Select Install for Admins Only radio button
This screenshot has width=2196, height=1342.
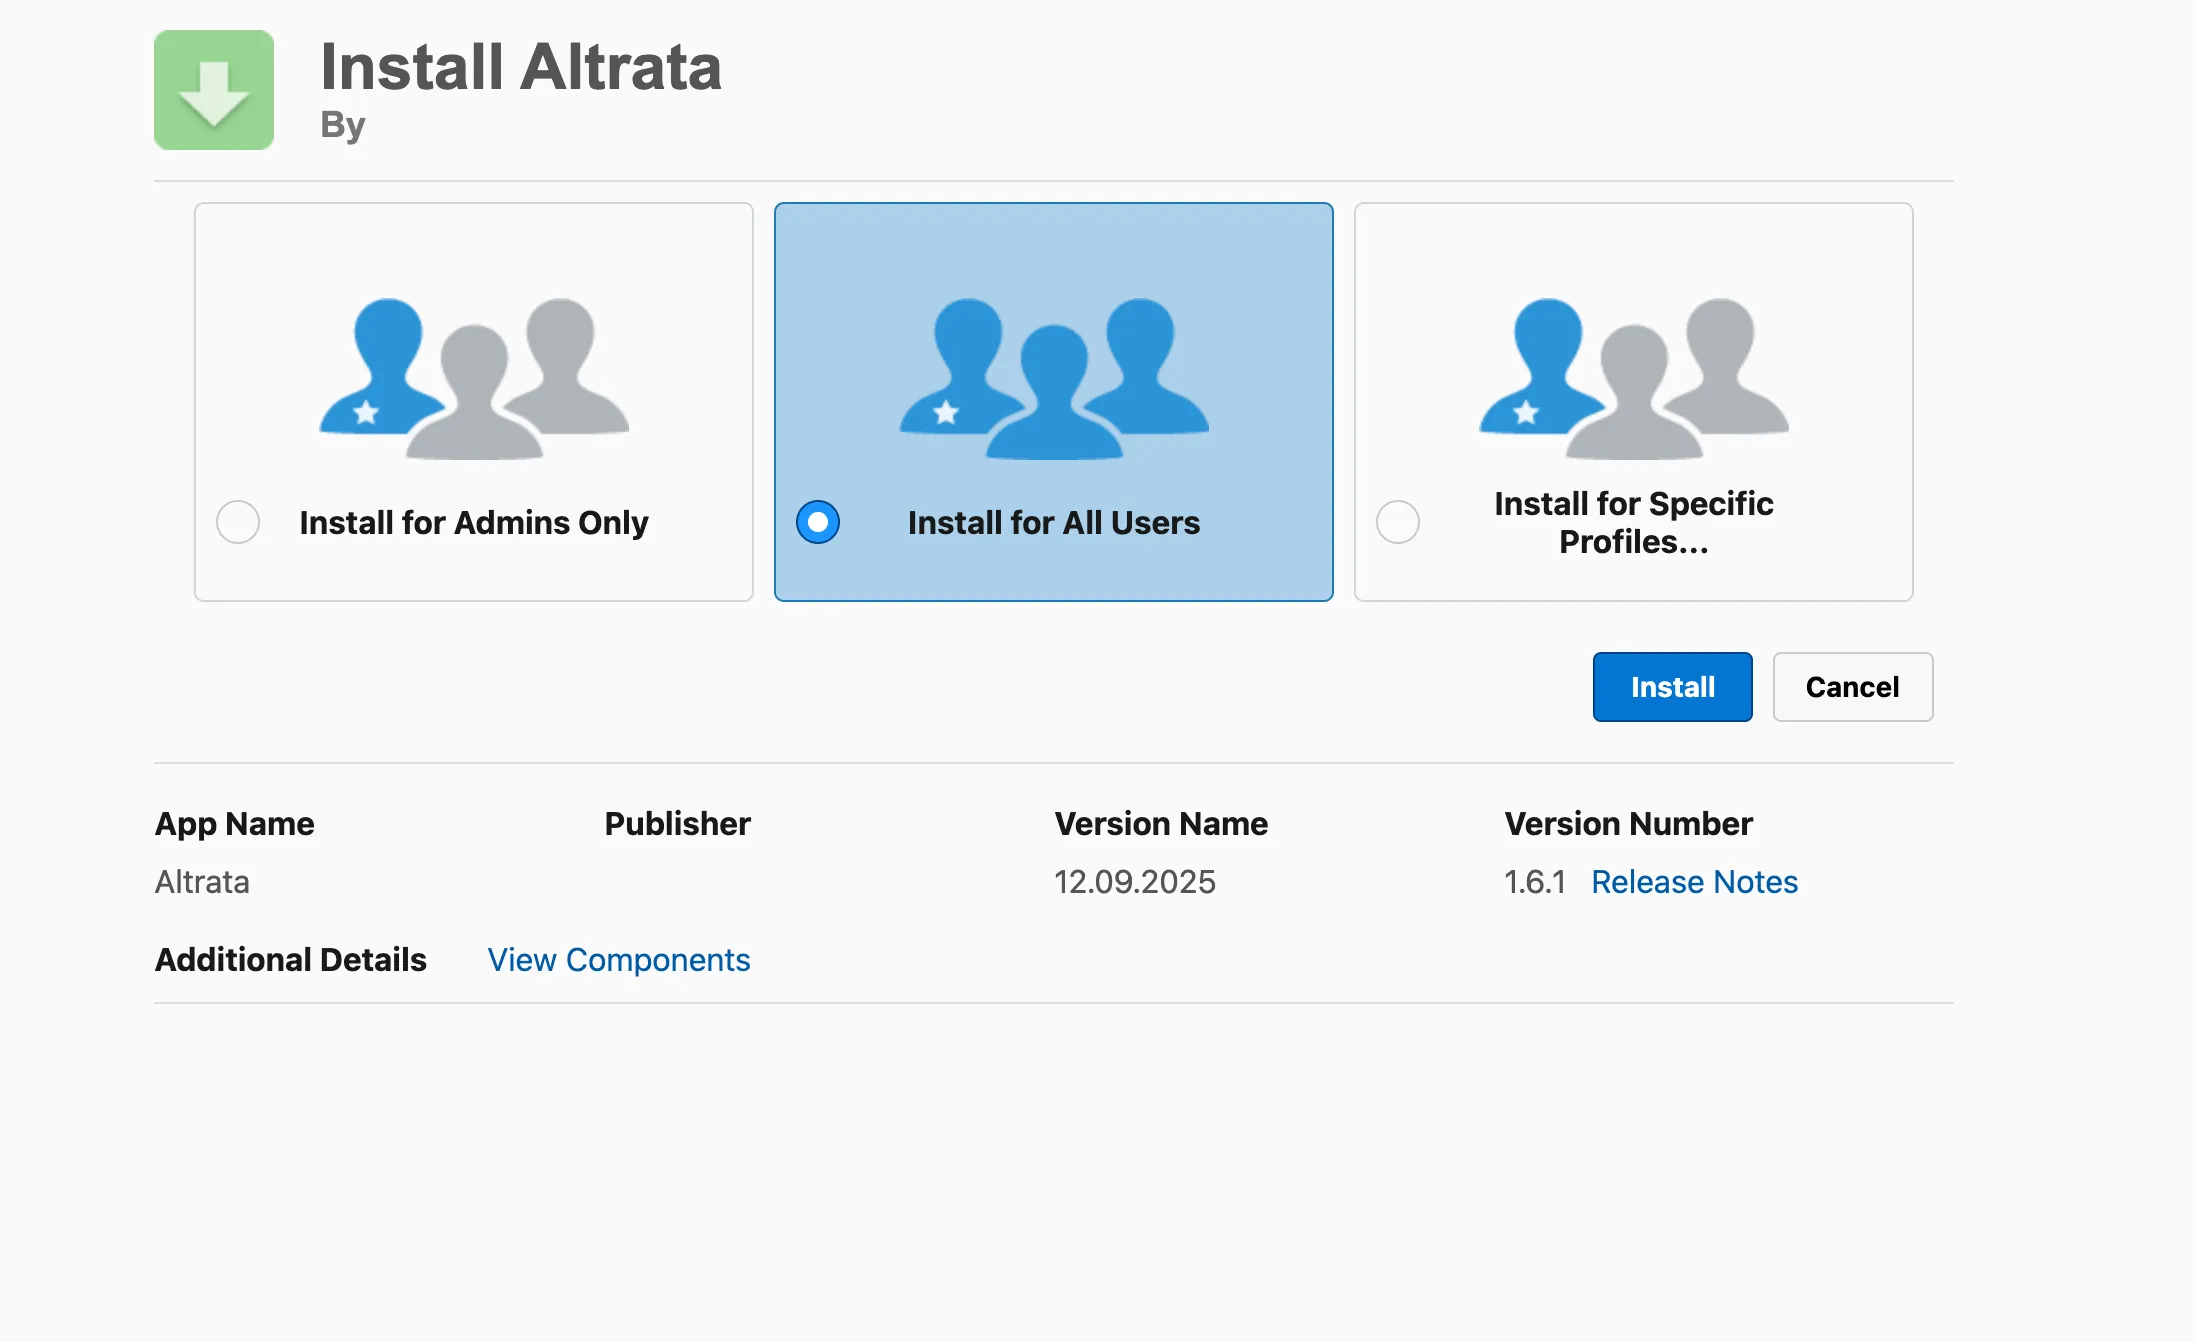tap(238, 522)
